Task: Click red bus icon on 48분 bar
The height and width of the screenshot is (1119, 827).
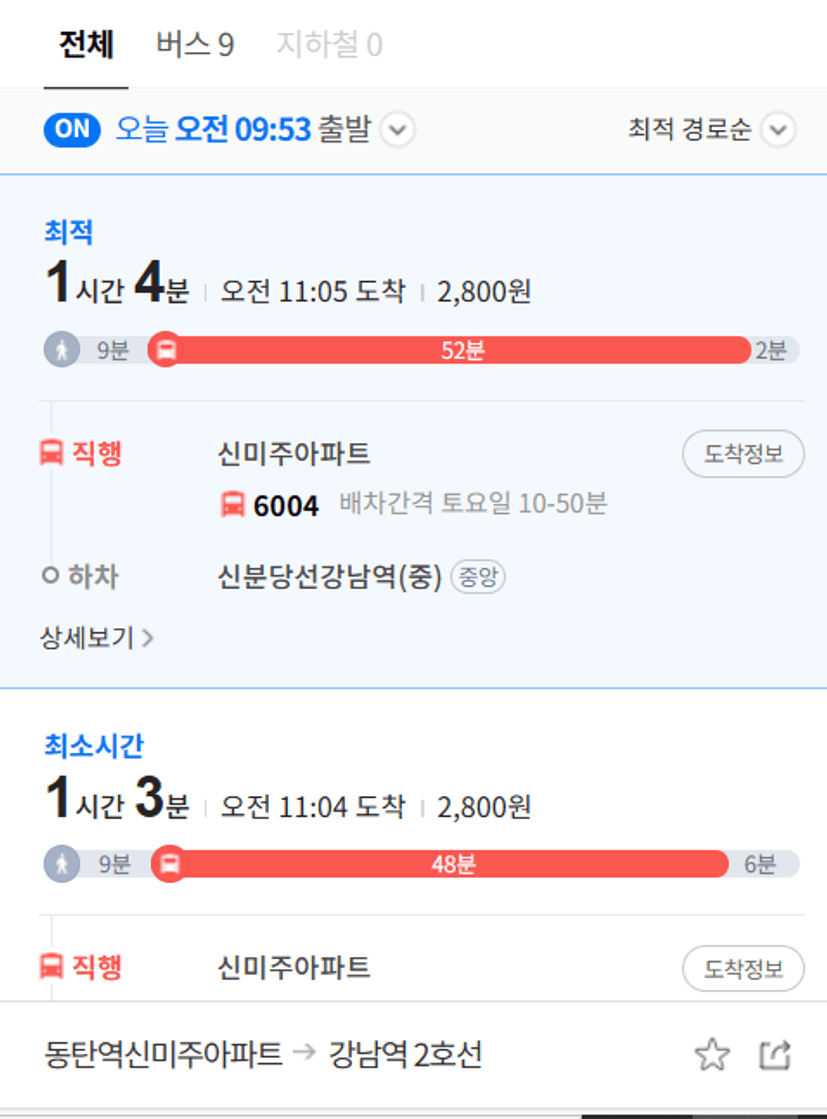Action: click(x=169, y=864)
